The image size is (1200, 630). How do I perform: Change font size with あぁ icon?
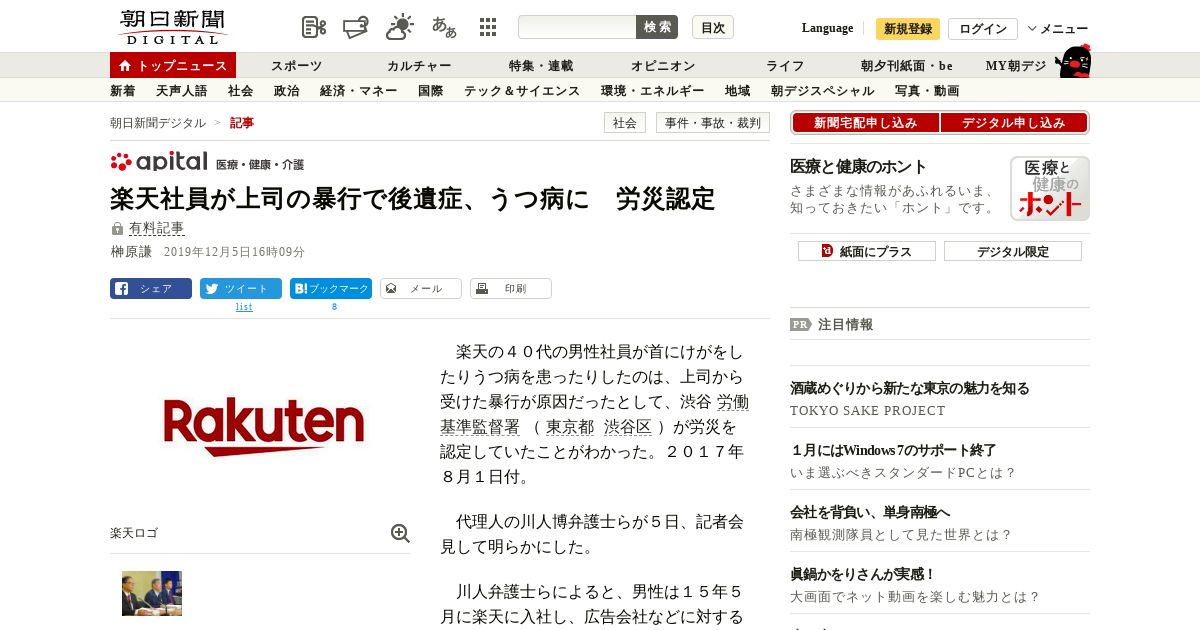point(444,27)
